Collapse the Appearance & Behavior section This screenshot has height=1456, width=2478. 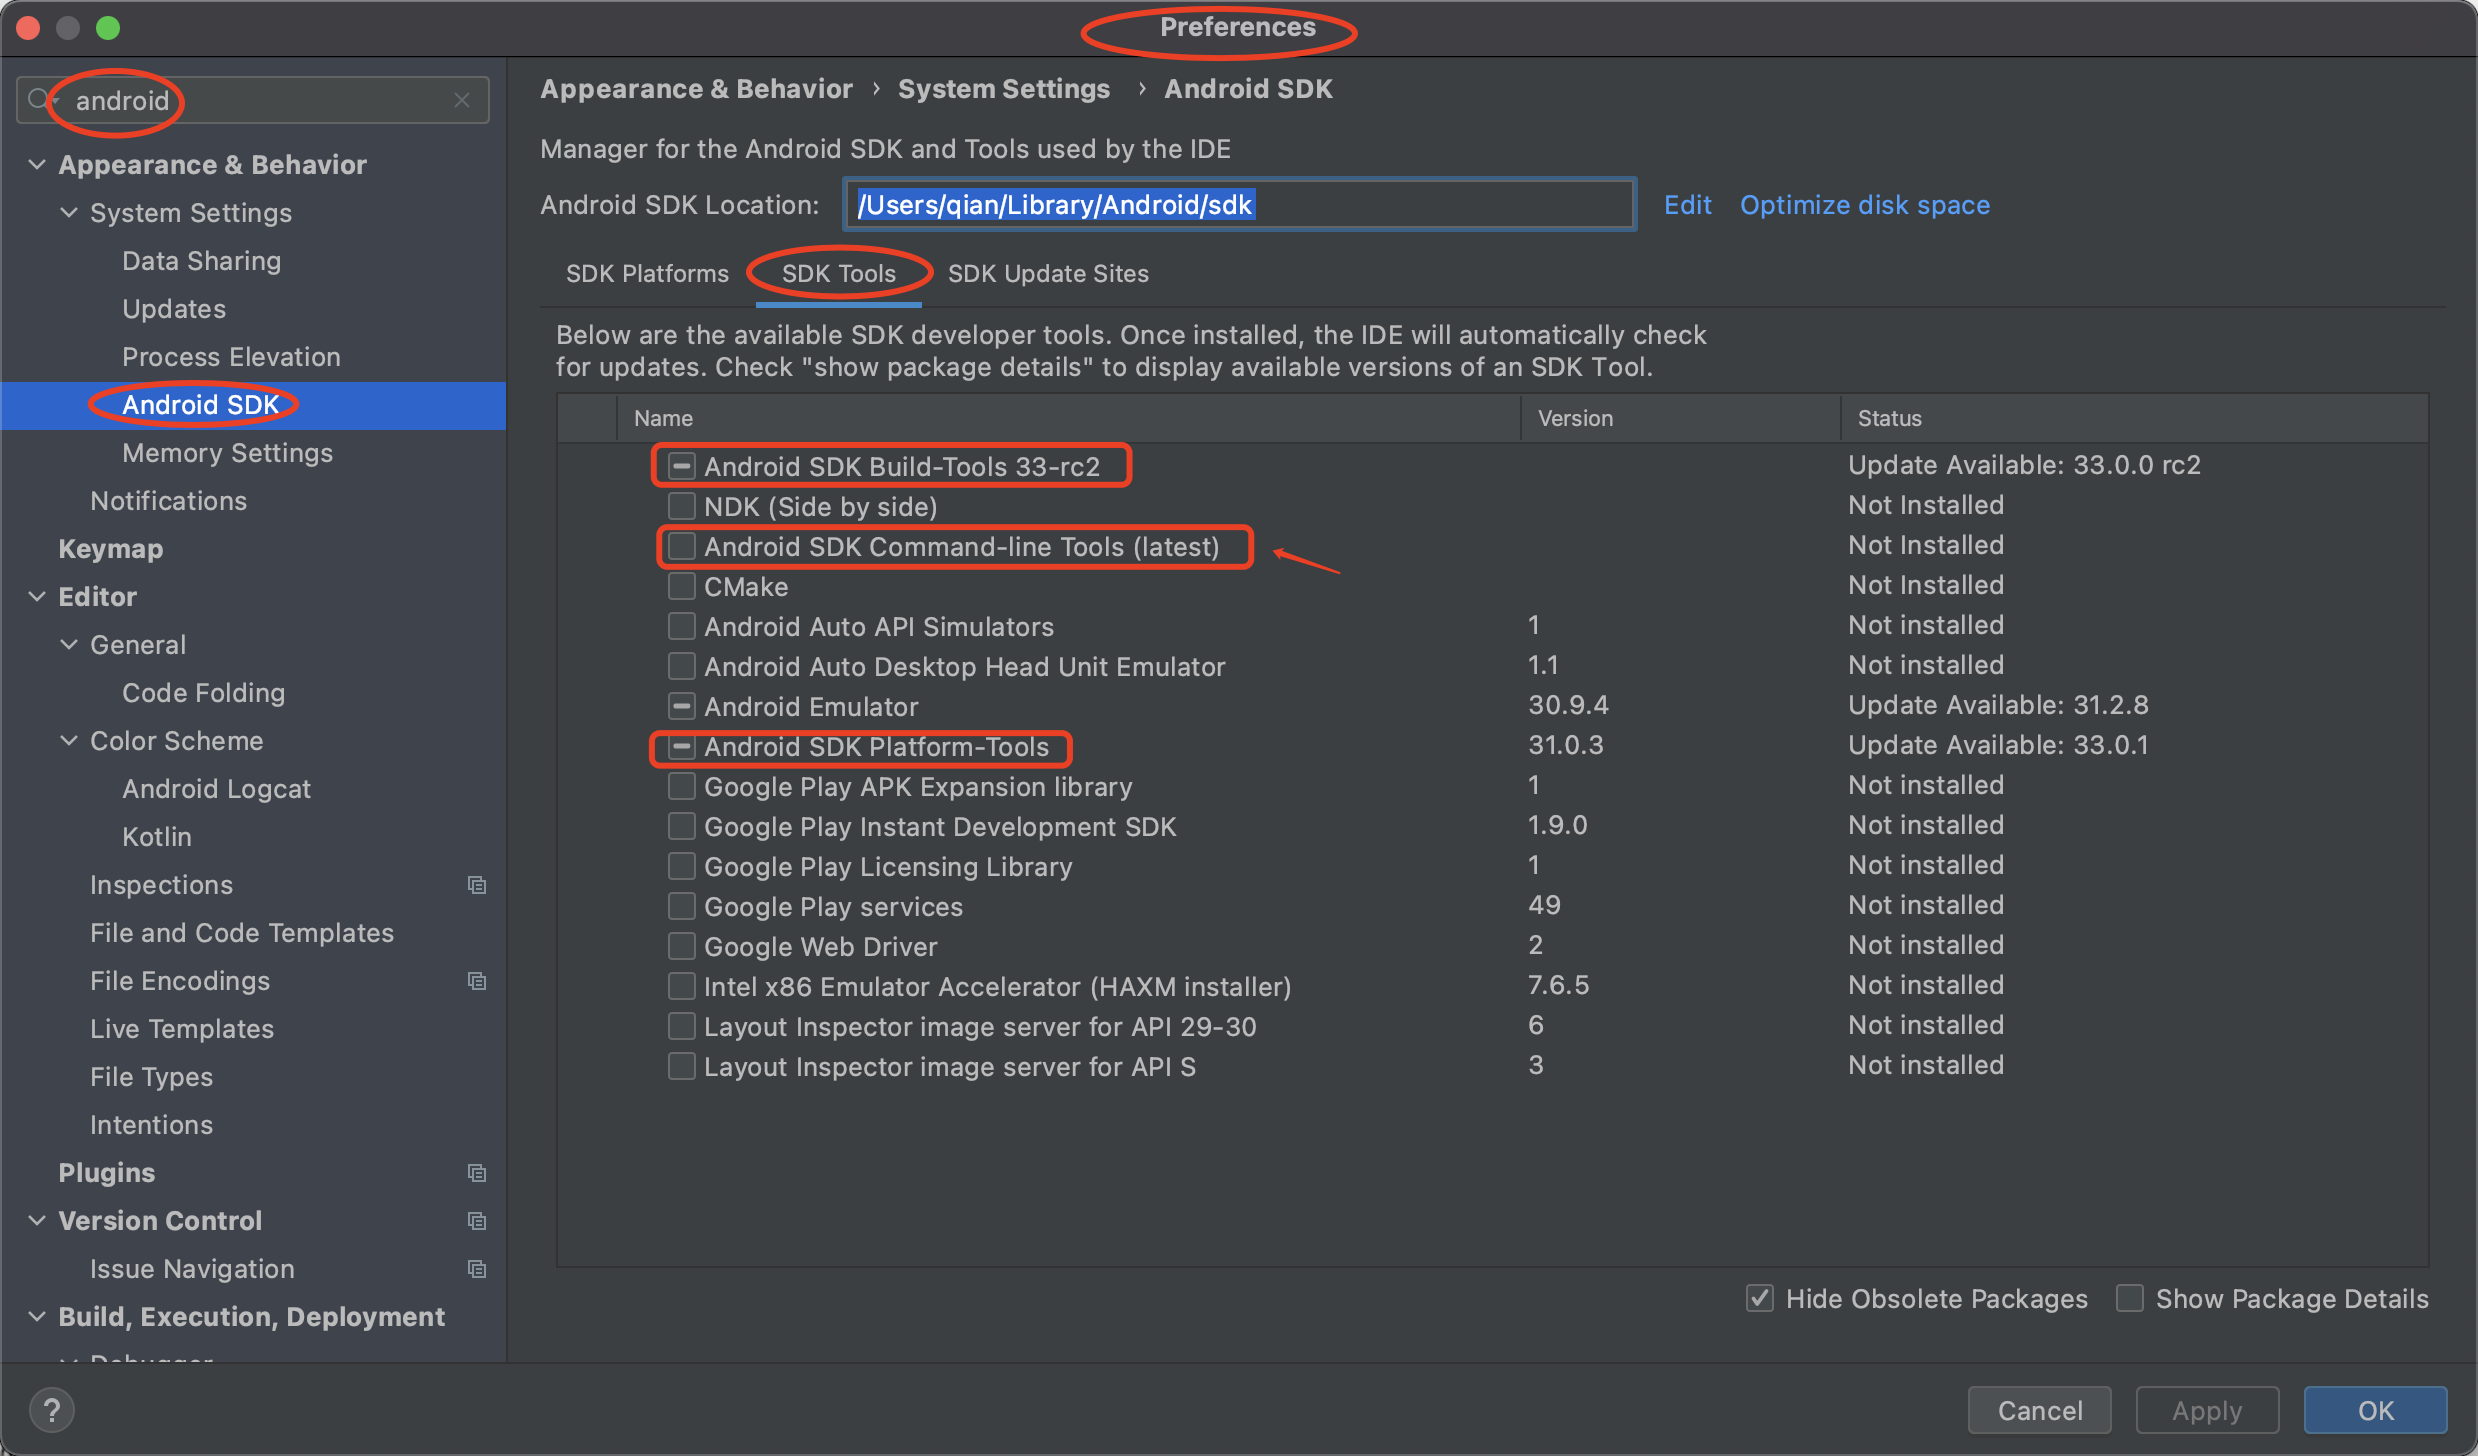pyautogui.click(x=37, y=164)
